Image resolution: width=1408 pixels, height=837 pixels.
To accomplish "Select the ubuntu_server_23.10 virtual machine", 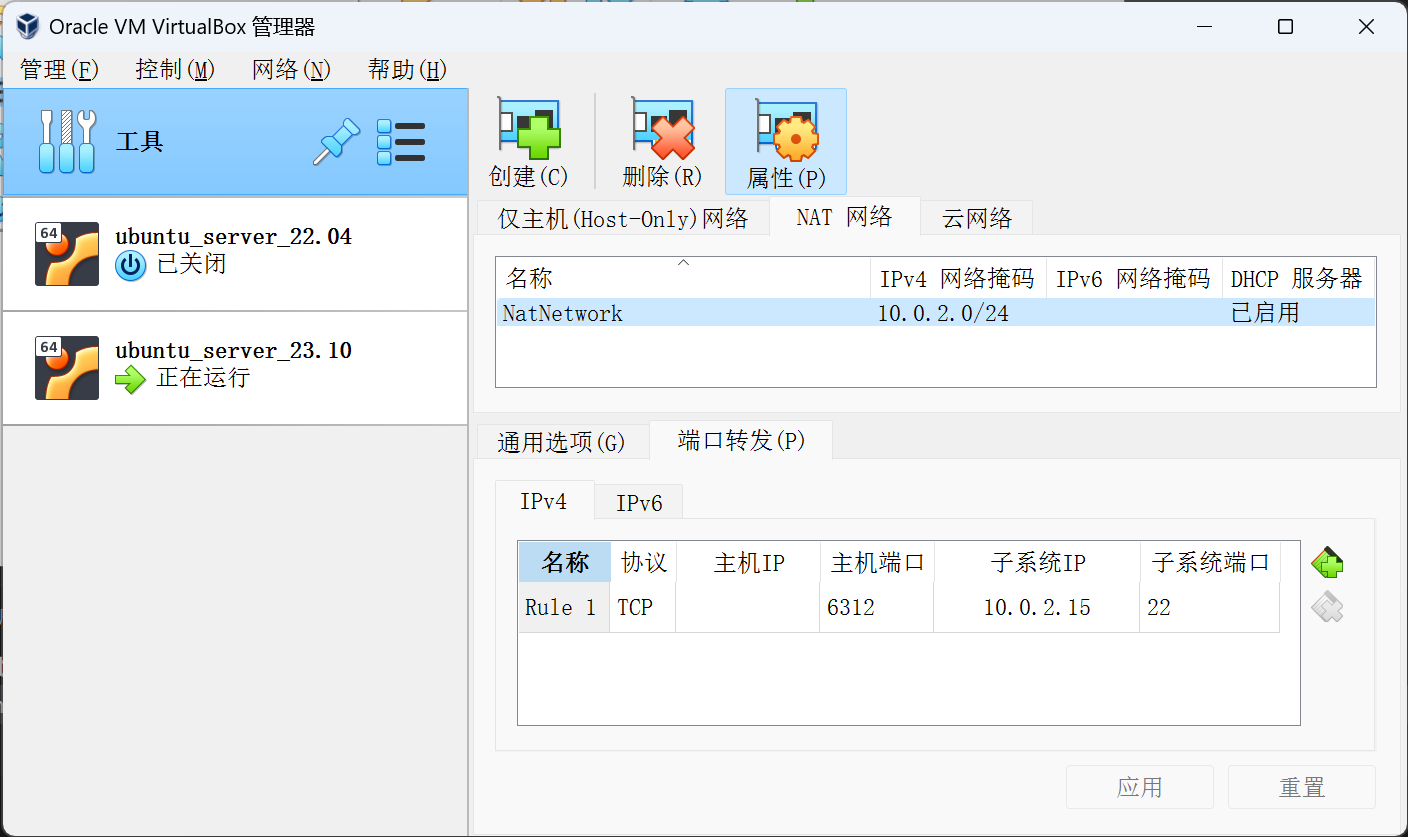I will tap(235, 368).
